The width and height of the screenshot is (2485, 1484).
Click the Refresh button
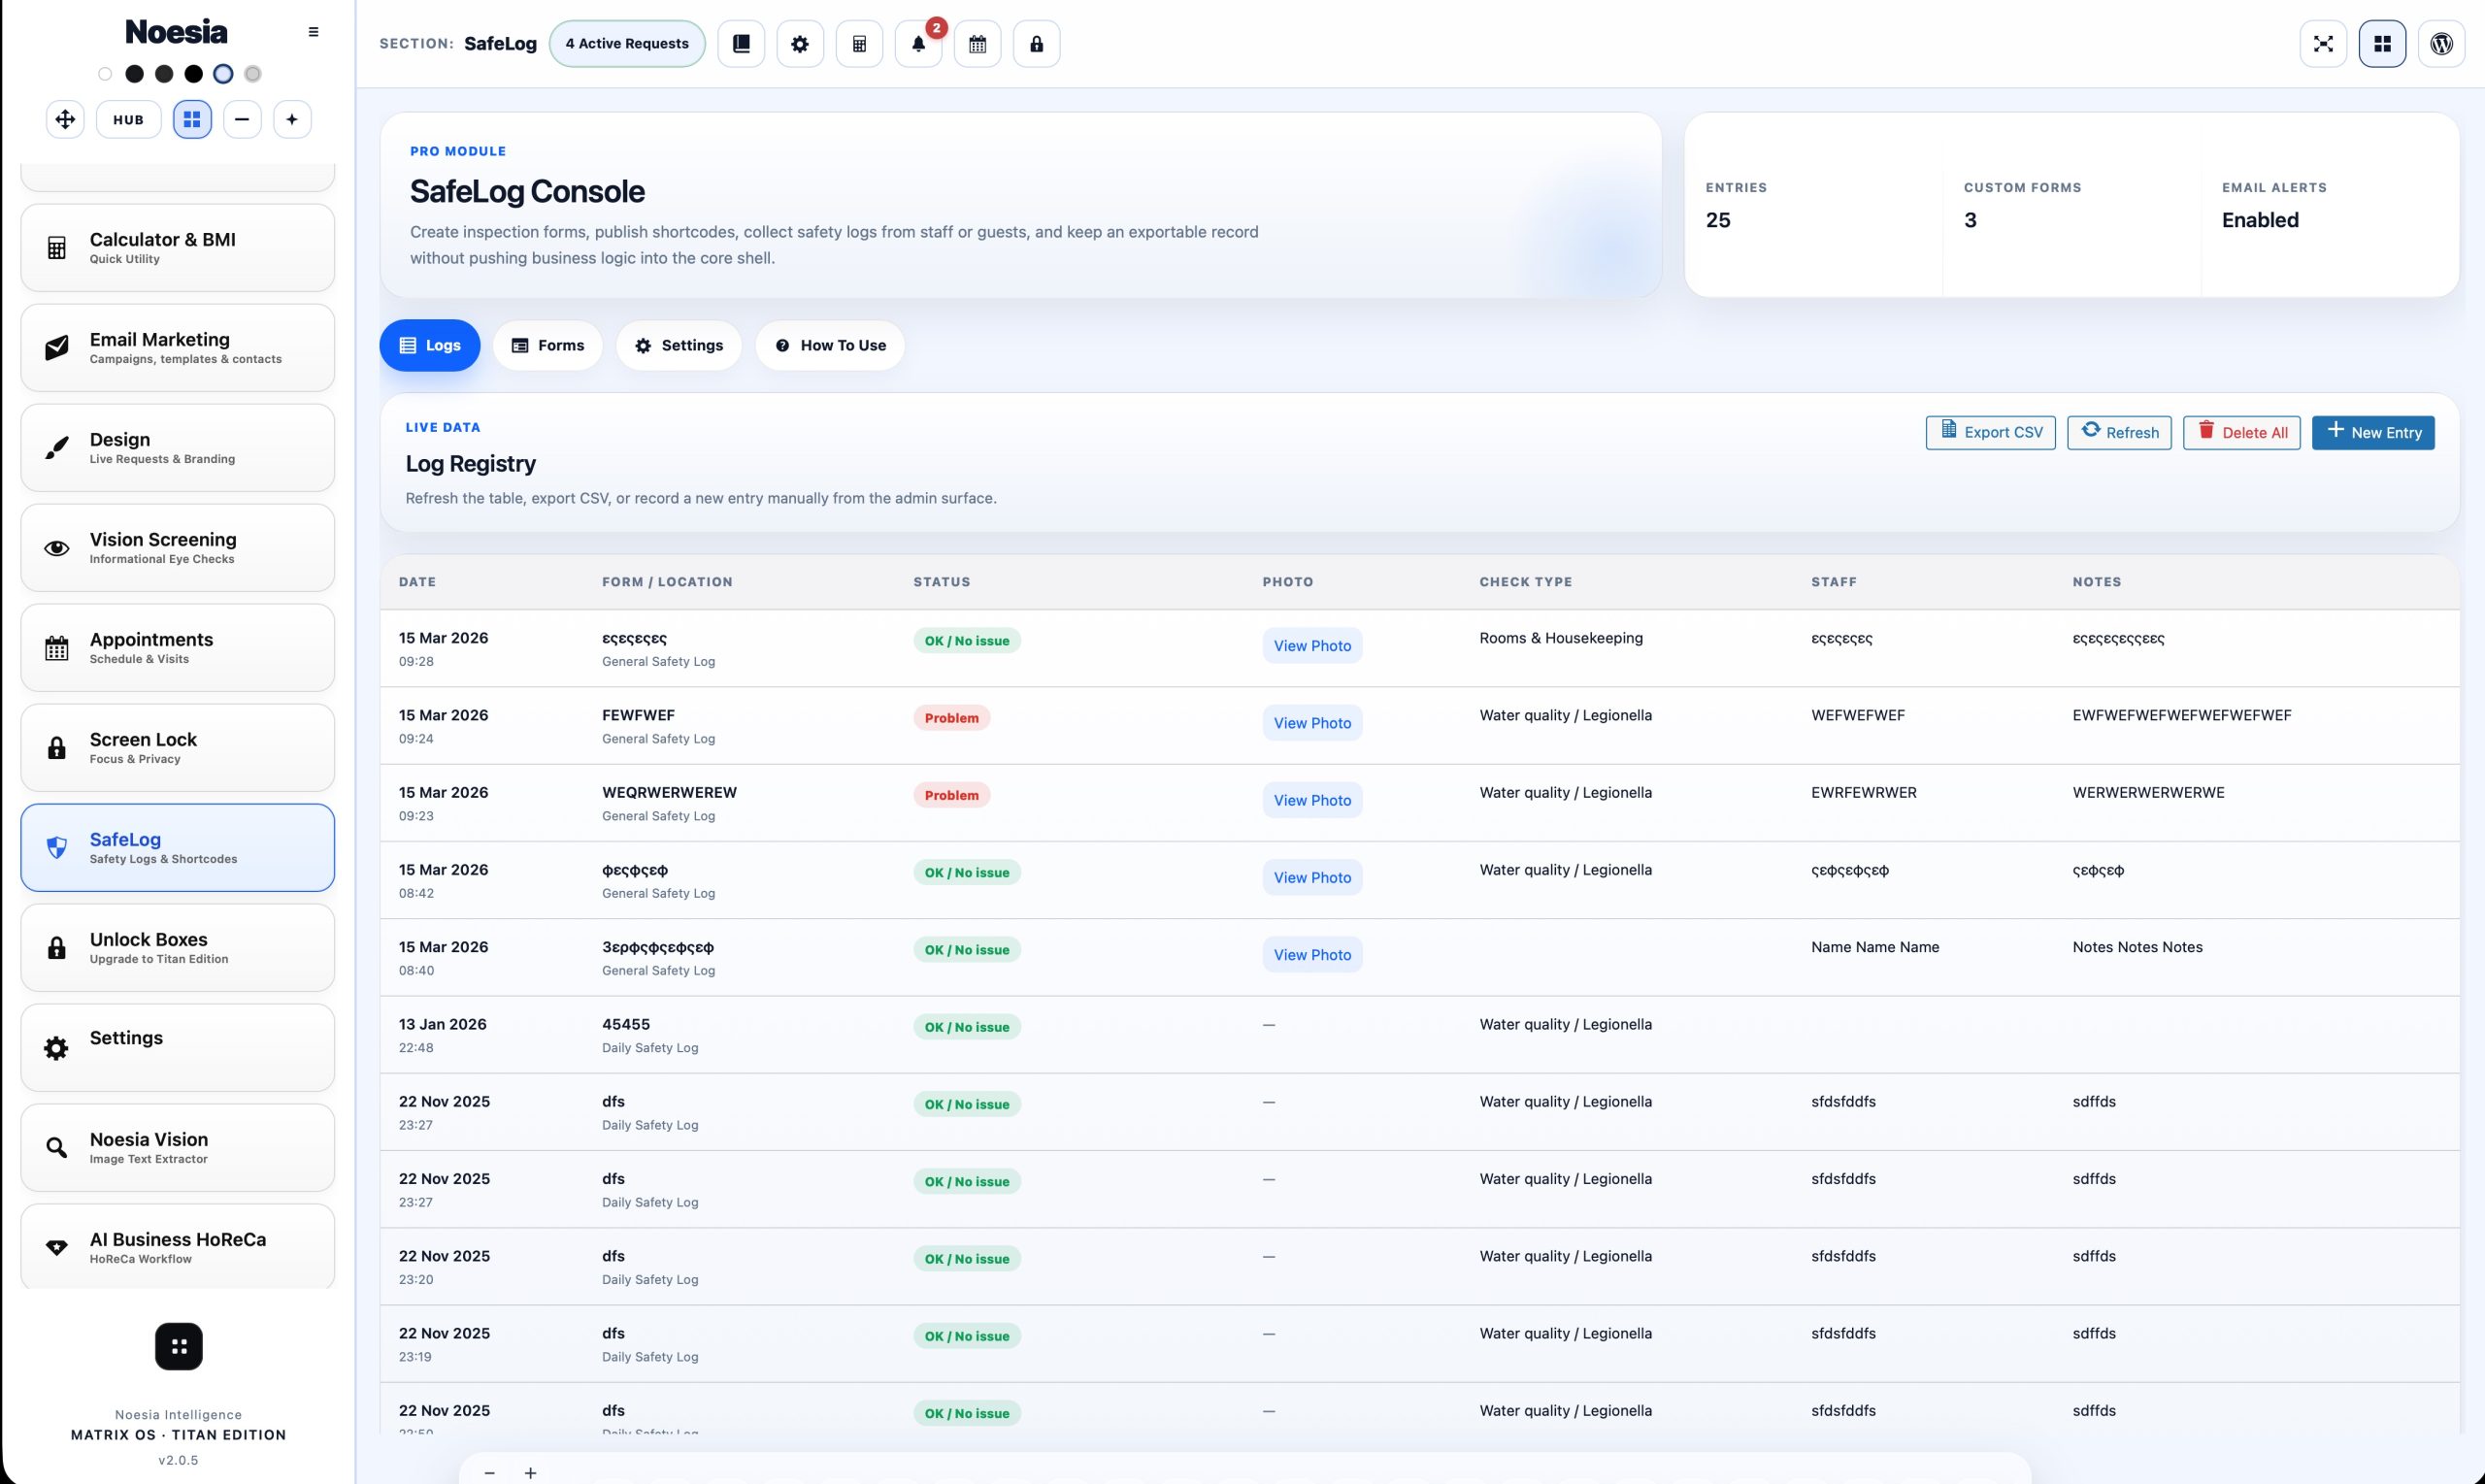tap(2119, 432)
